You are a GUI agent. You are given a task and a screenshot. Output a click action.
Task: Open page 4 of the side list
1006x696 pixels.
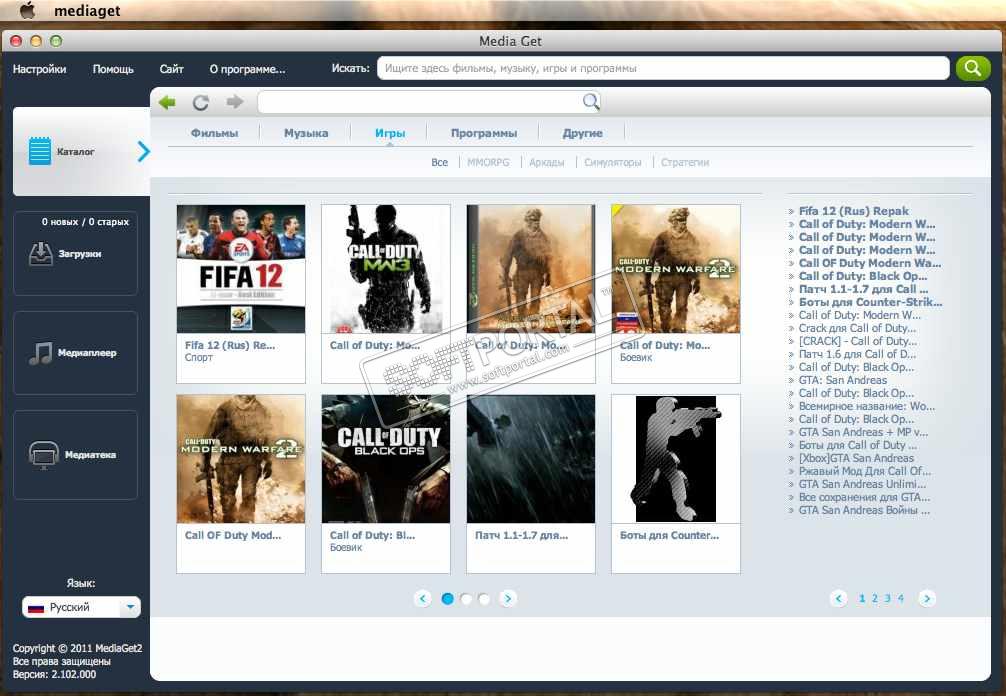(x=900, y=598)
